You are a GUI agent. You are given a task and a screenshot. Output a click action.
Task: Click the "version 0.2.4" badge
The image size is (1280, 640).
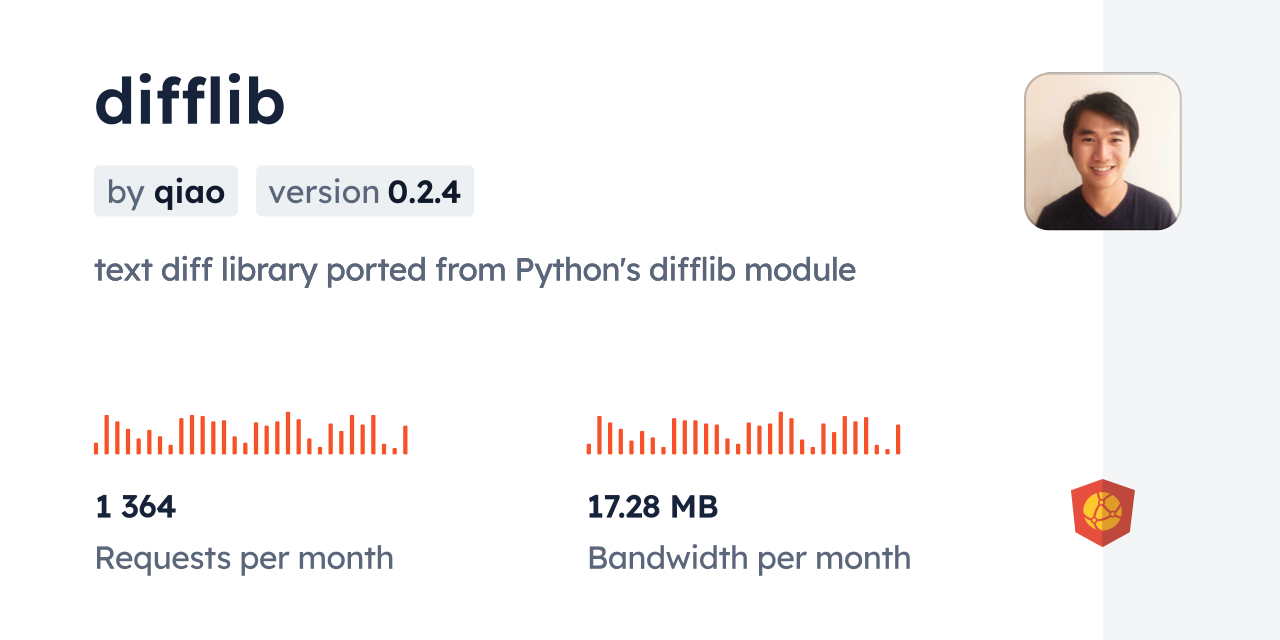pyautogui.click(x=365, y=191)
